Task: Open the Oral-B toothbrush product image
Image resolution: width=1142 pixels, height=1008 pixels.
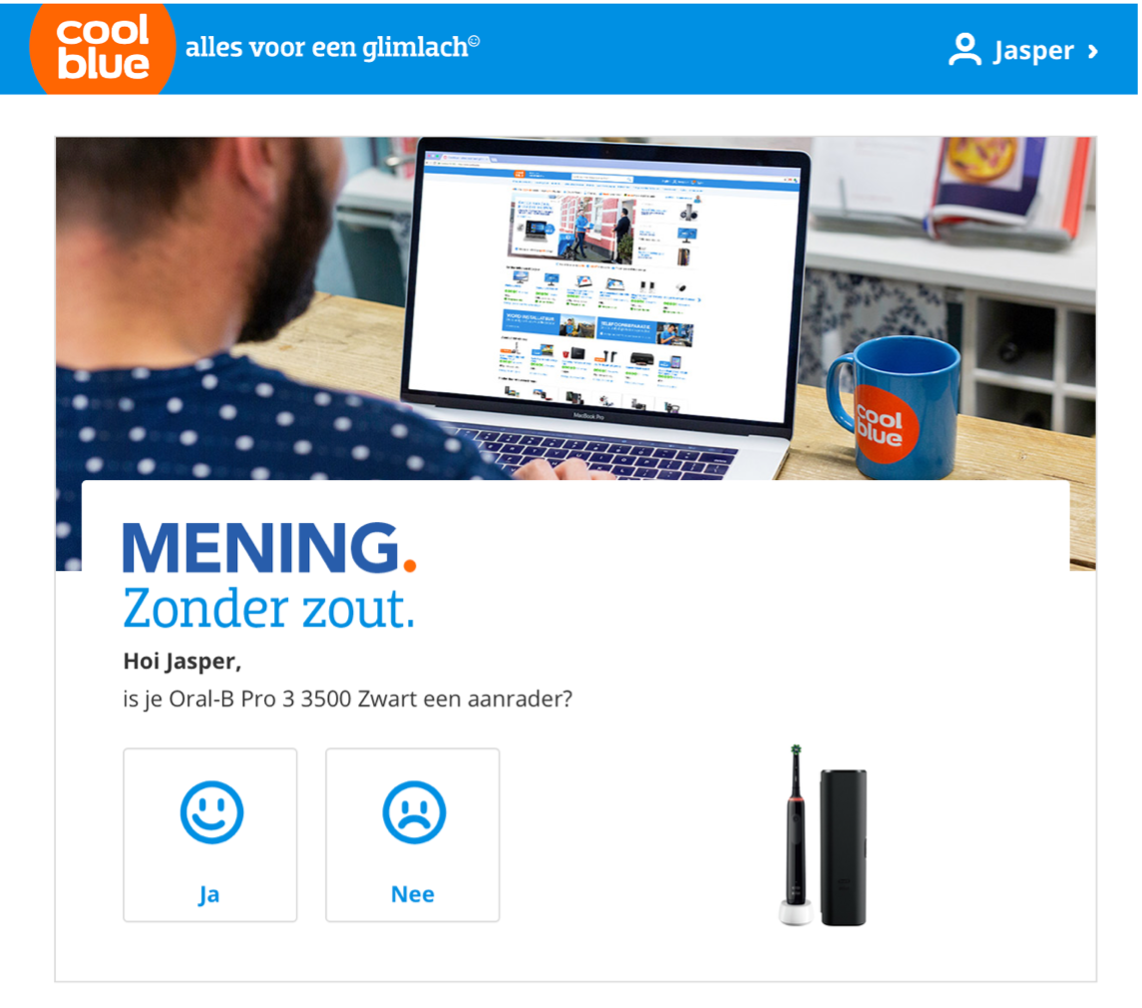Action: click(x=795, y=835)
